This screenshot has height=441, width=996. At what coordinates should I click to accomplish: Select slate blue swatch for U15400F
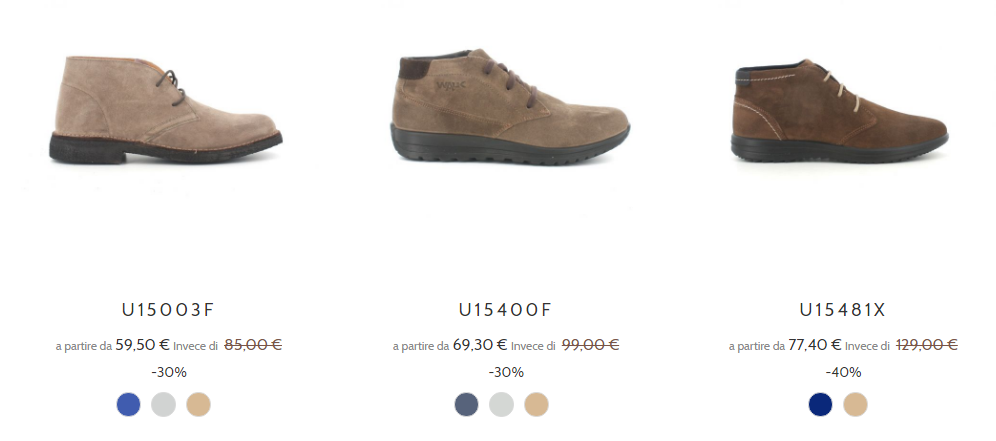click(x=466, y=404)
